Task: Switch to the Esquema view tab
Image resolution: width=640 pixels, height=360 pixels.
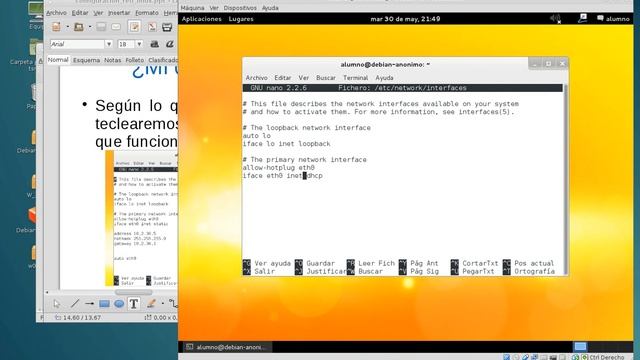Action: 86,60
